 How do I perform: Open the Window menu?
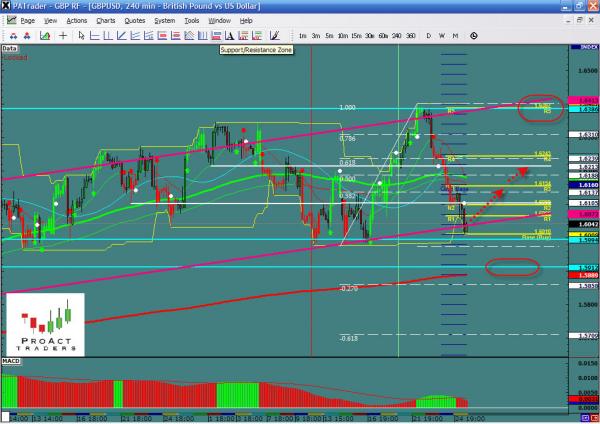219,21
